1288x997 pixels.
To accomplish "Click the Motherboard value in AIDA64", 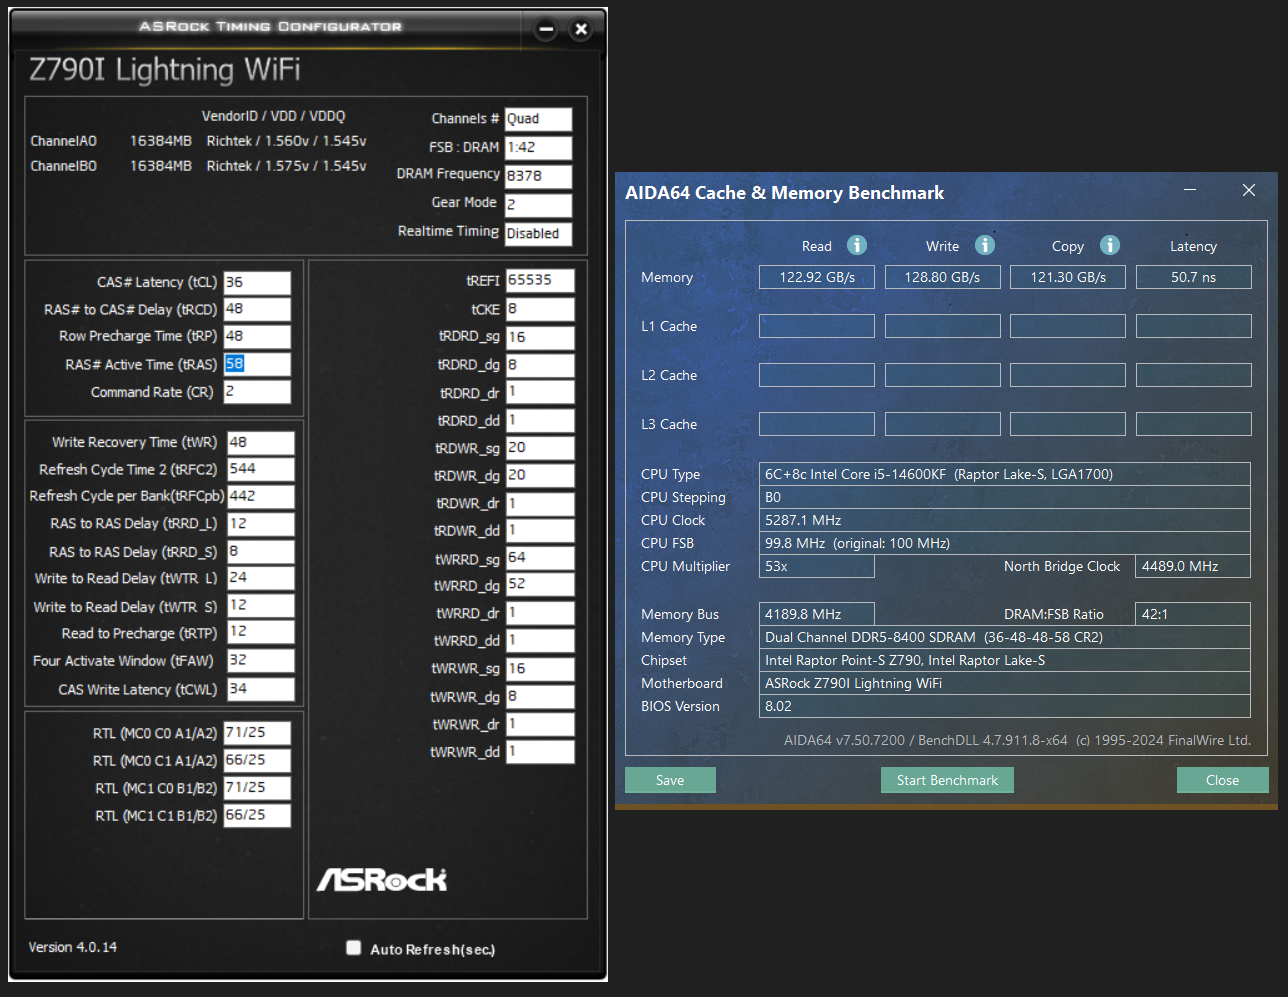I will click(1004, 683).
